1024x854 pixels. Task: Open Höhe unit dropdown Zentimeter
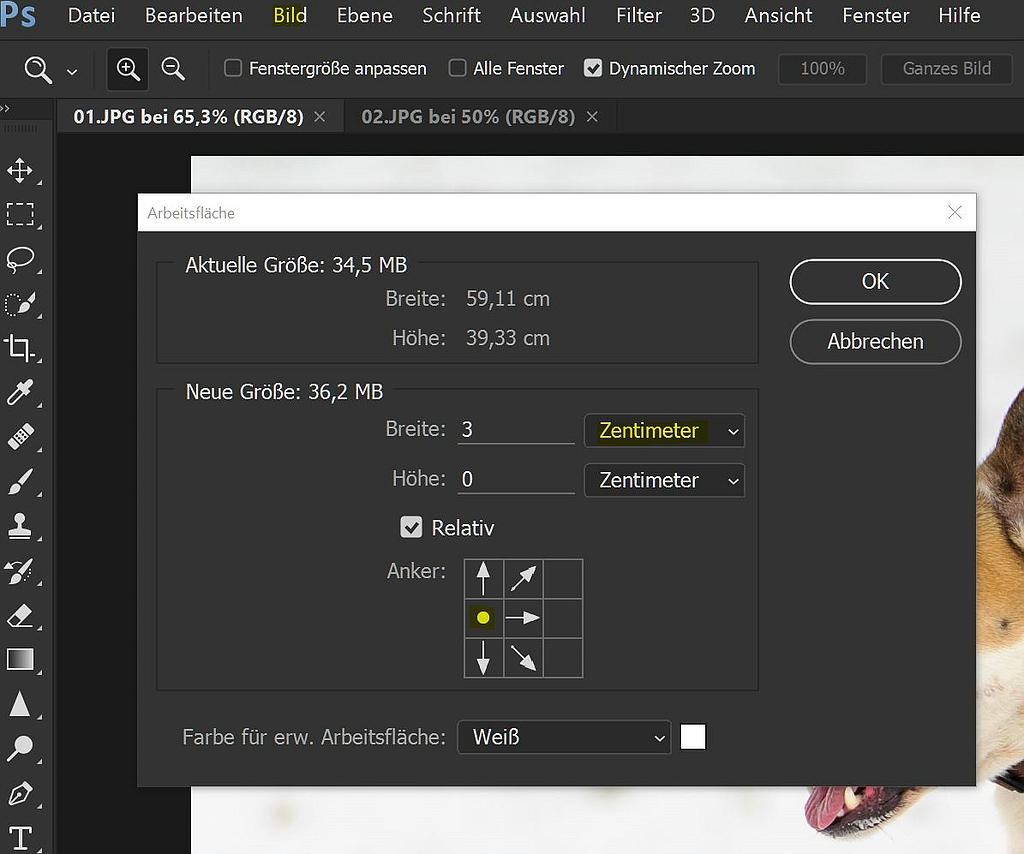pos(664,481)
